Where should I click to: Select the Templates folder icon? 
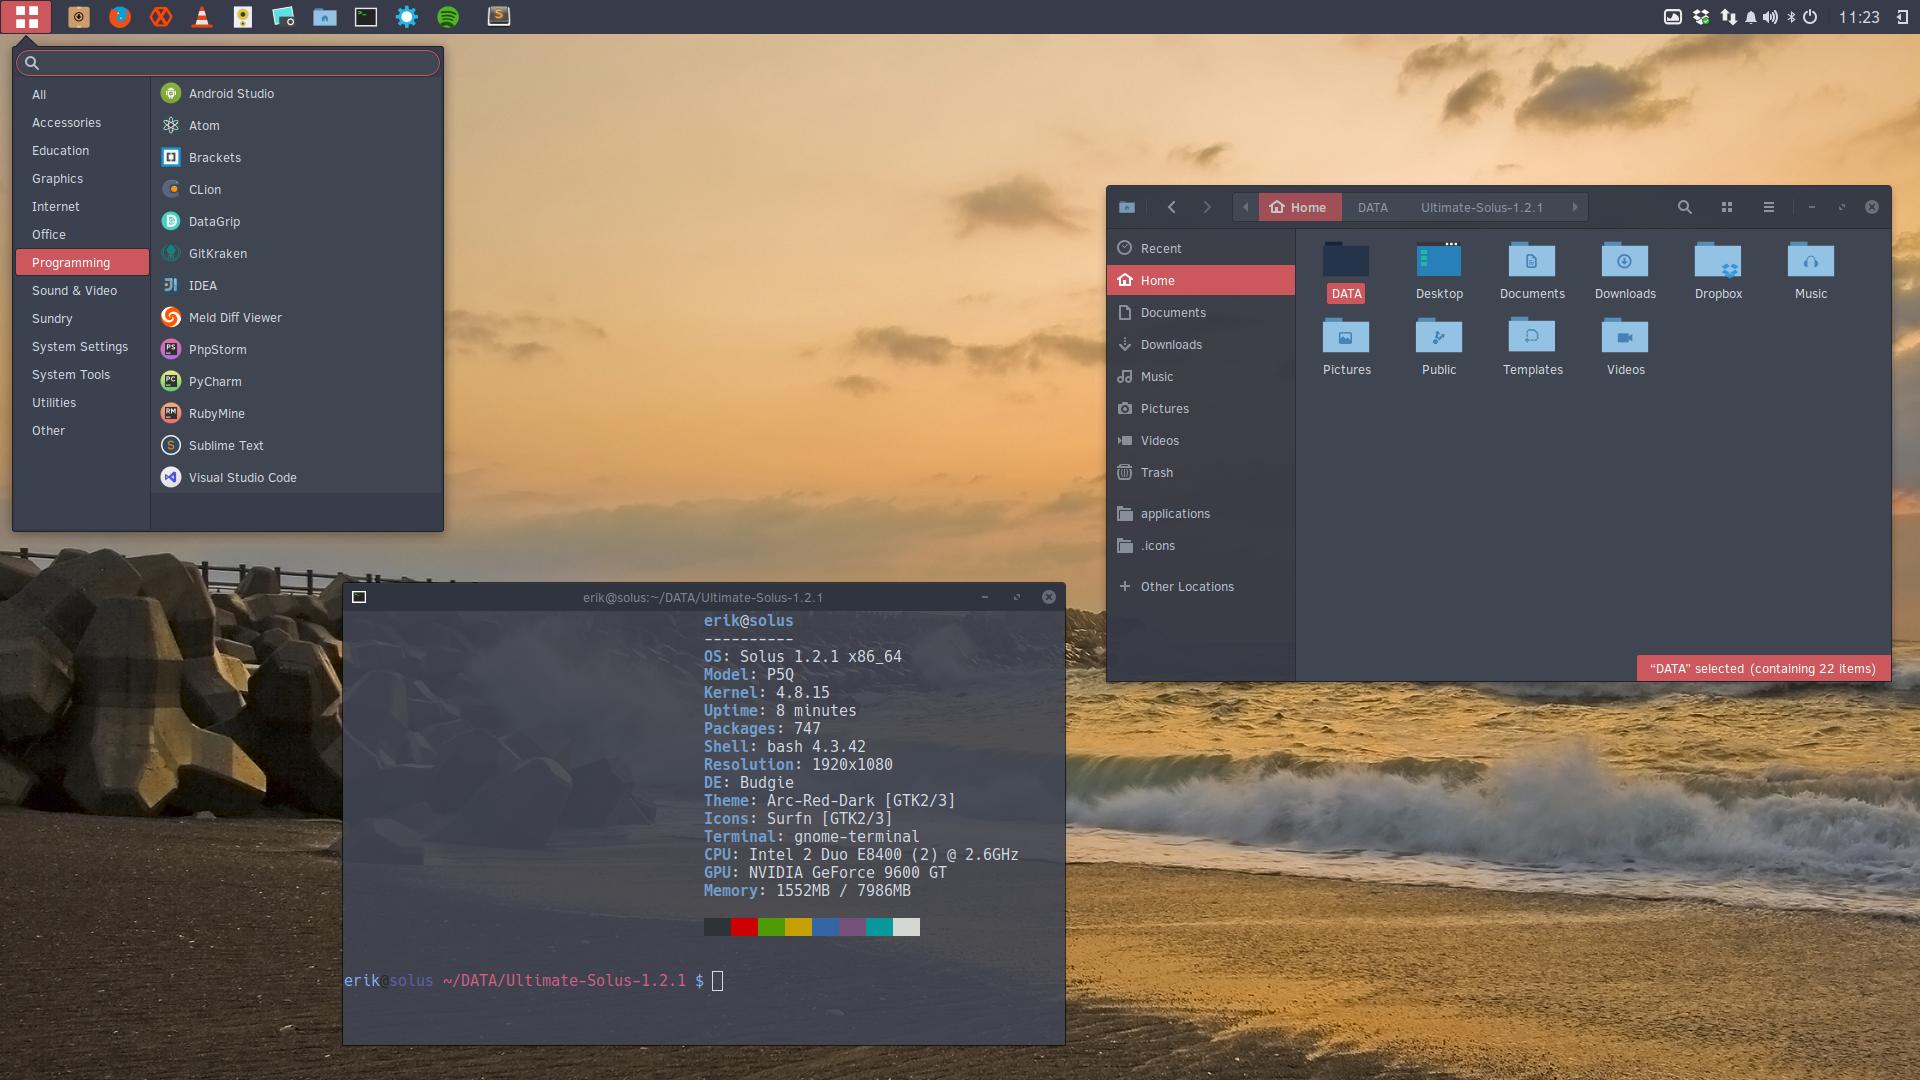point(1532,336)
